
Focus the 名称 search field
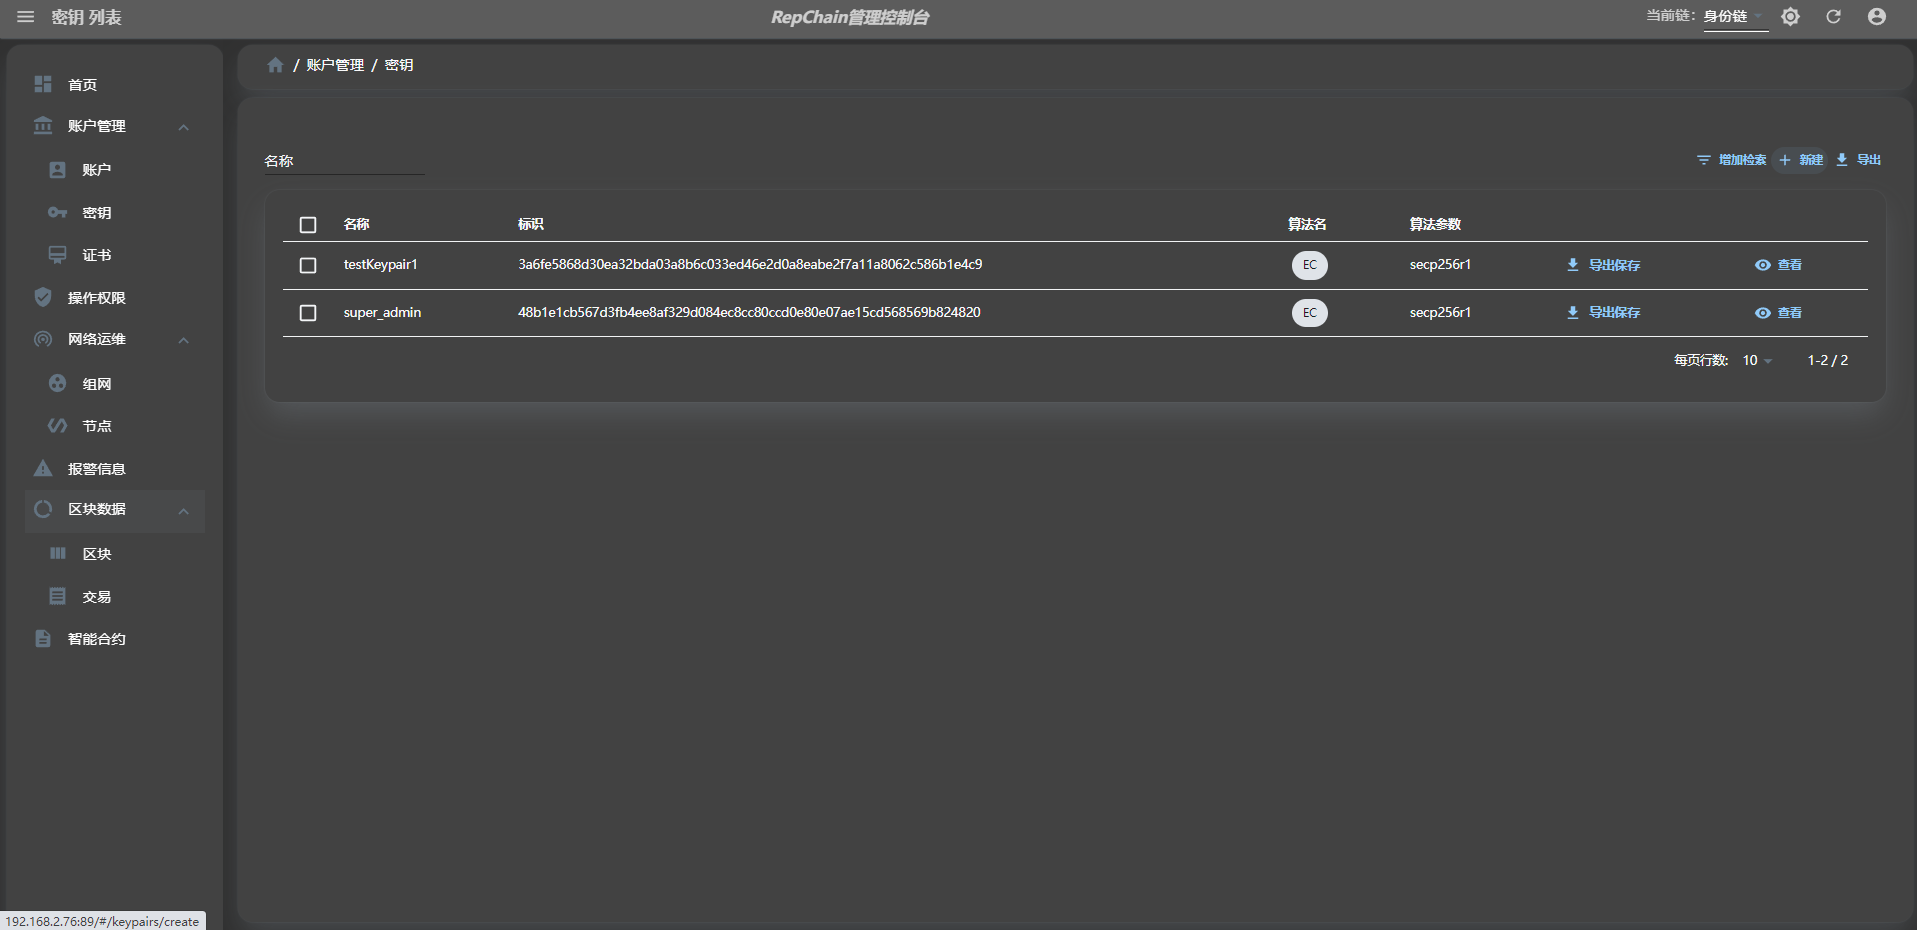[x=344, y=161]
